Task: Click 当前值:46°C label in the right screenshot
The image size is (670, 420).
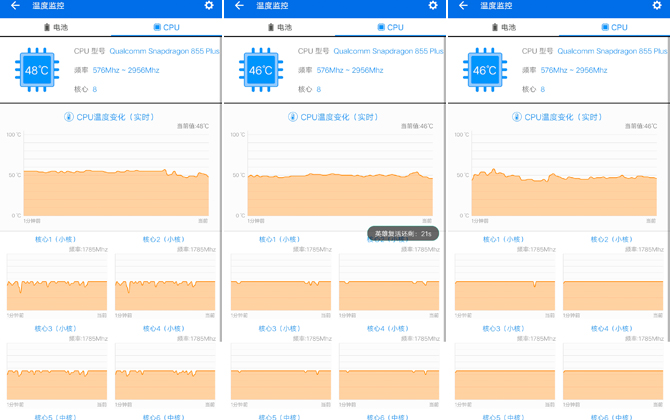Action: click(641, 126)
